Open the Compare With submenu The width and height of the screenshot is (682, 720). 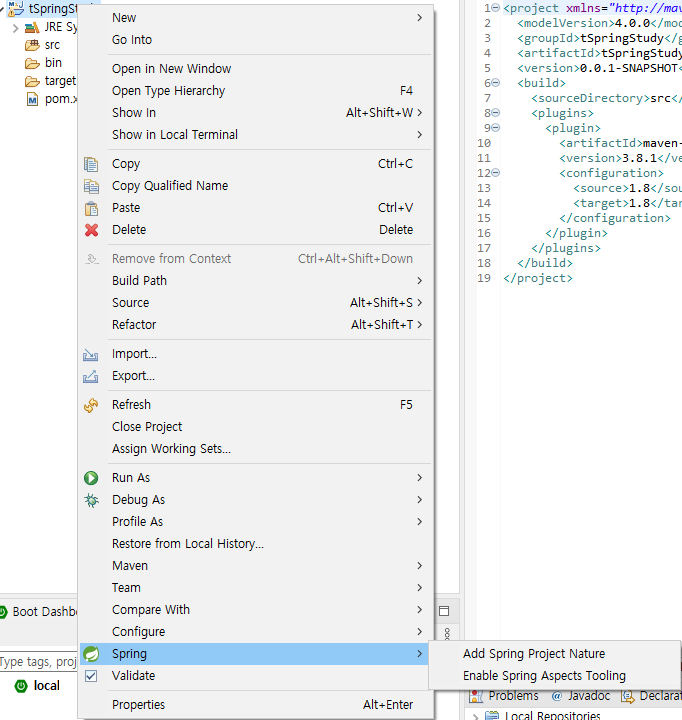point(256,610)
